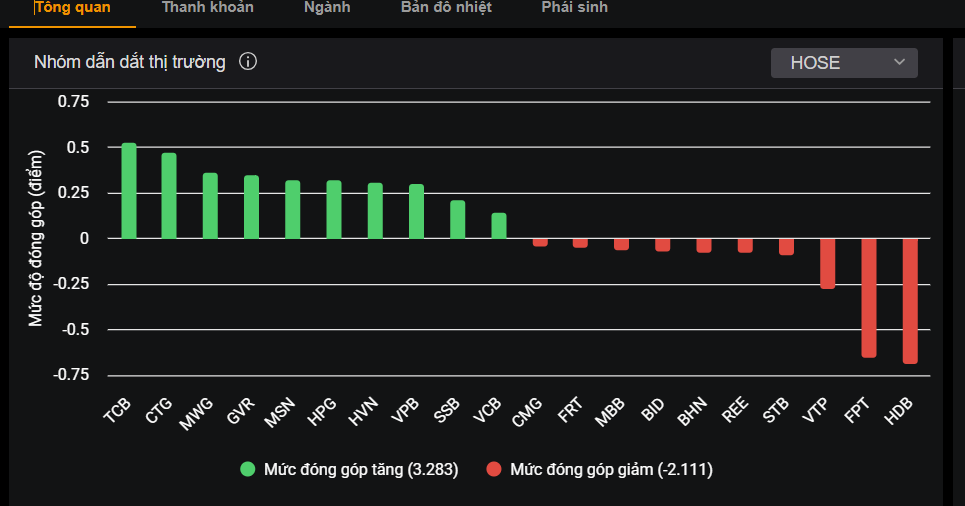Go to the Phái sinh tab
This screenshot has width=965, height=506.
pyautogui.click(x=574, y=8)
